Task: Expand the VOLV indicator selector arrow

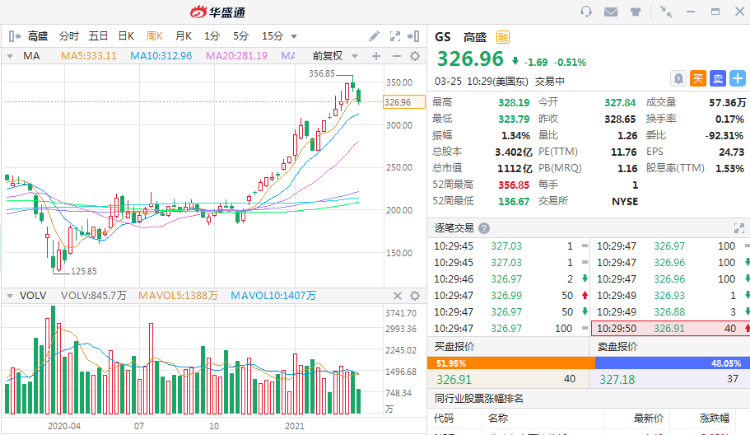Action: click(10, 296)
